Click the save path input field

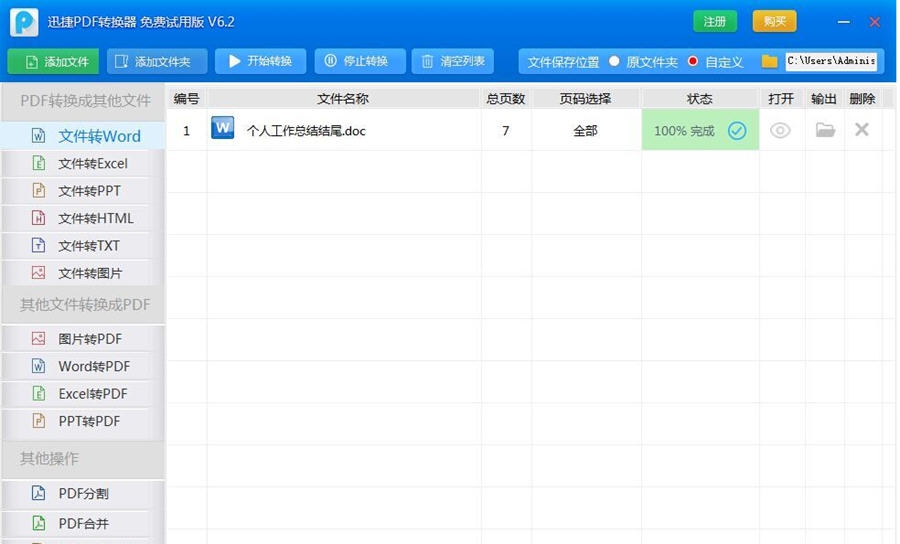point(831,61)
